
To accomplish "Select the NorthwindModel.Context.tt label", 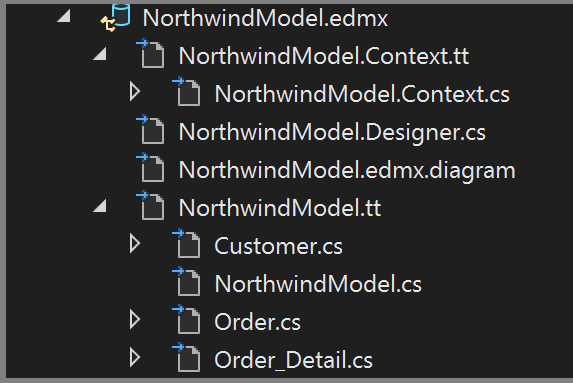I will 324,56.
